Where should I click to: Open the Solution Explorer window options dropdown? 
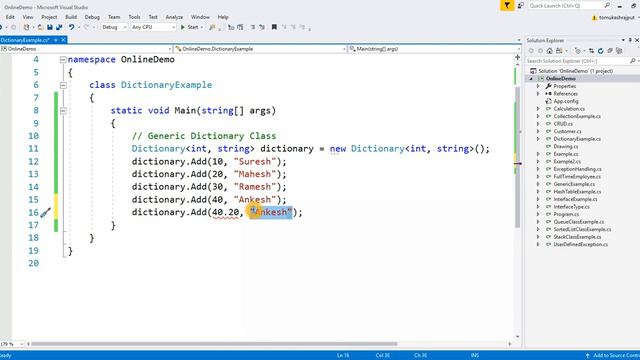click(x=623, y=40)
